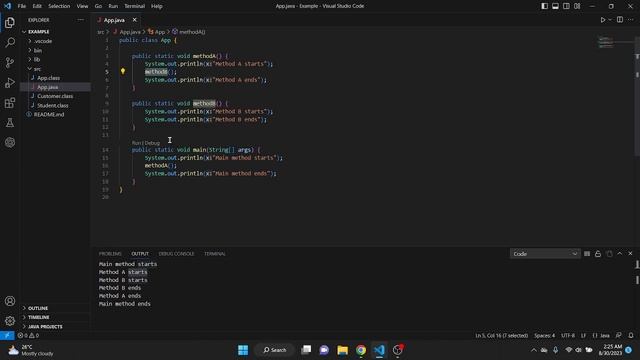Change indentation via Spaces: 4

[x=544, y=335]
